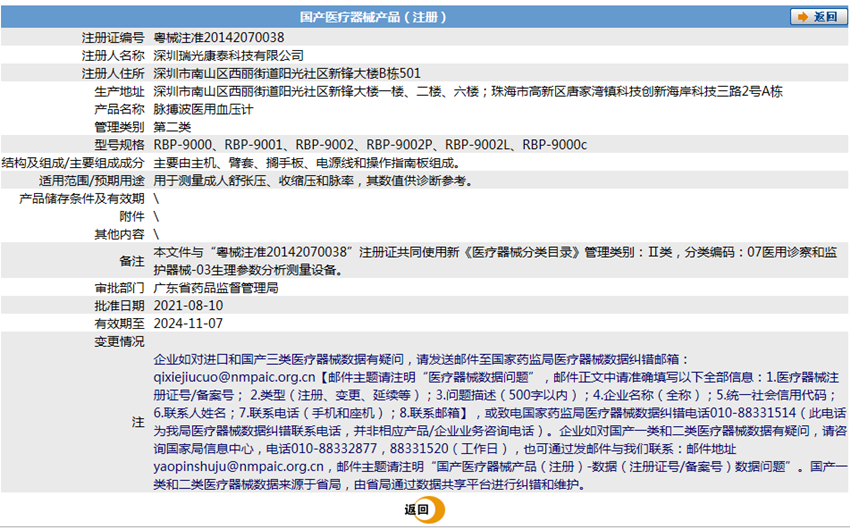Select intended use text 用于测量成人舒张压

click(x=313, y=180)
